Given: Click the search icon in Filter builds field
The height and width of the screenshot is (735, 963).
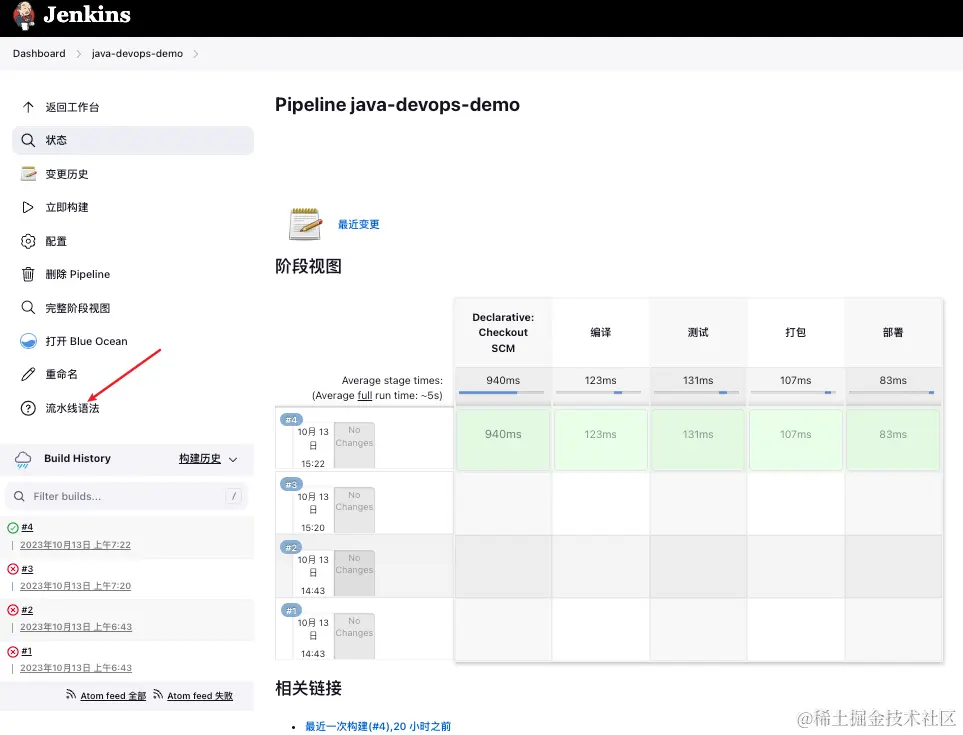Looking at the screenshot, I should [19, 496].
